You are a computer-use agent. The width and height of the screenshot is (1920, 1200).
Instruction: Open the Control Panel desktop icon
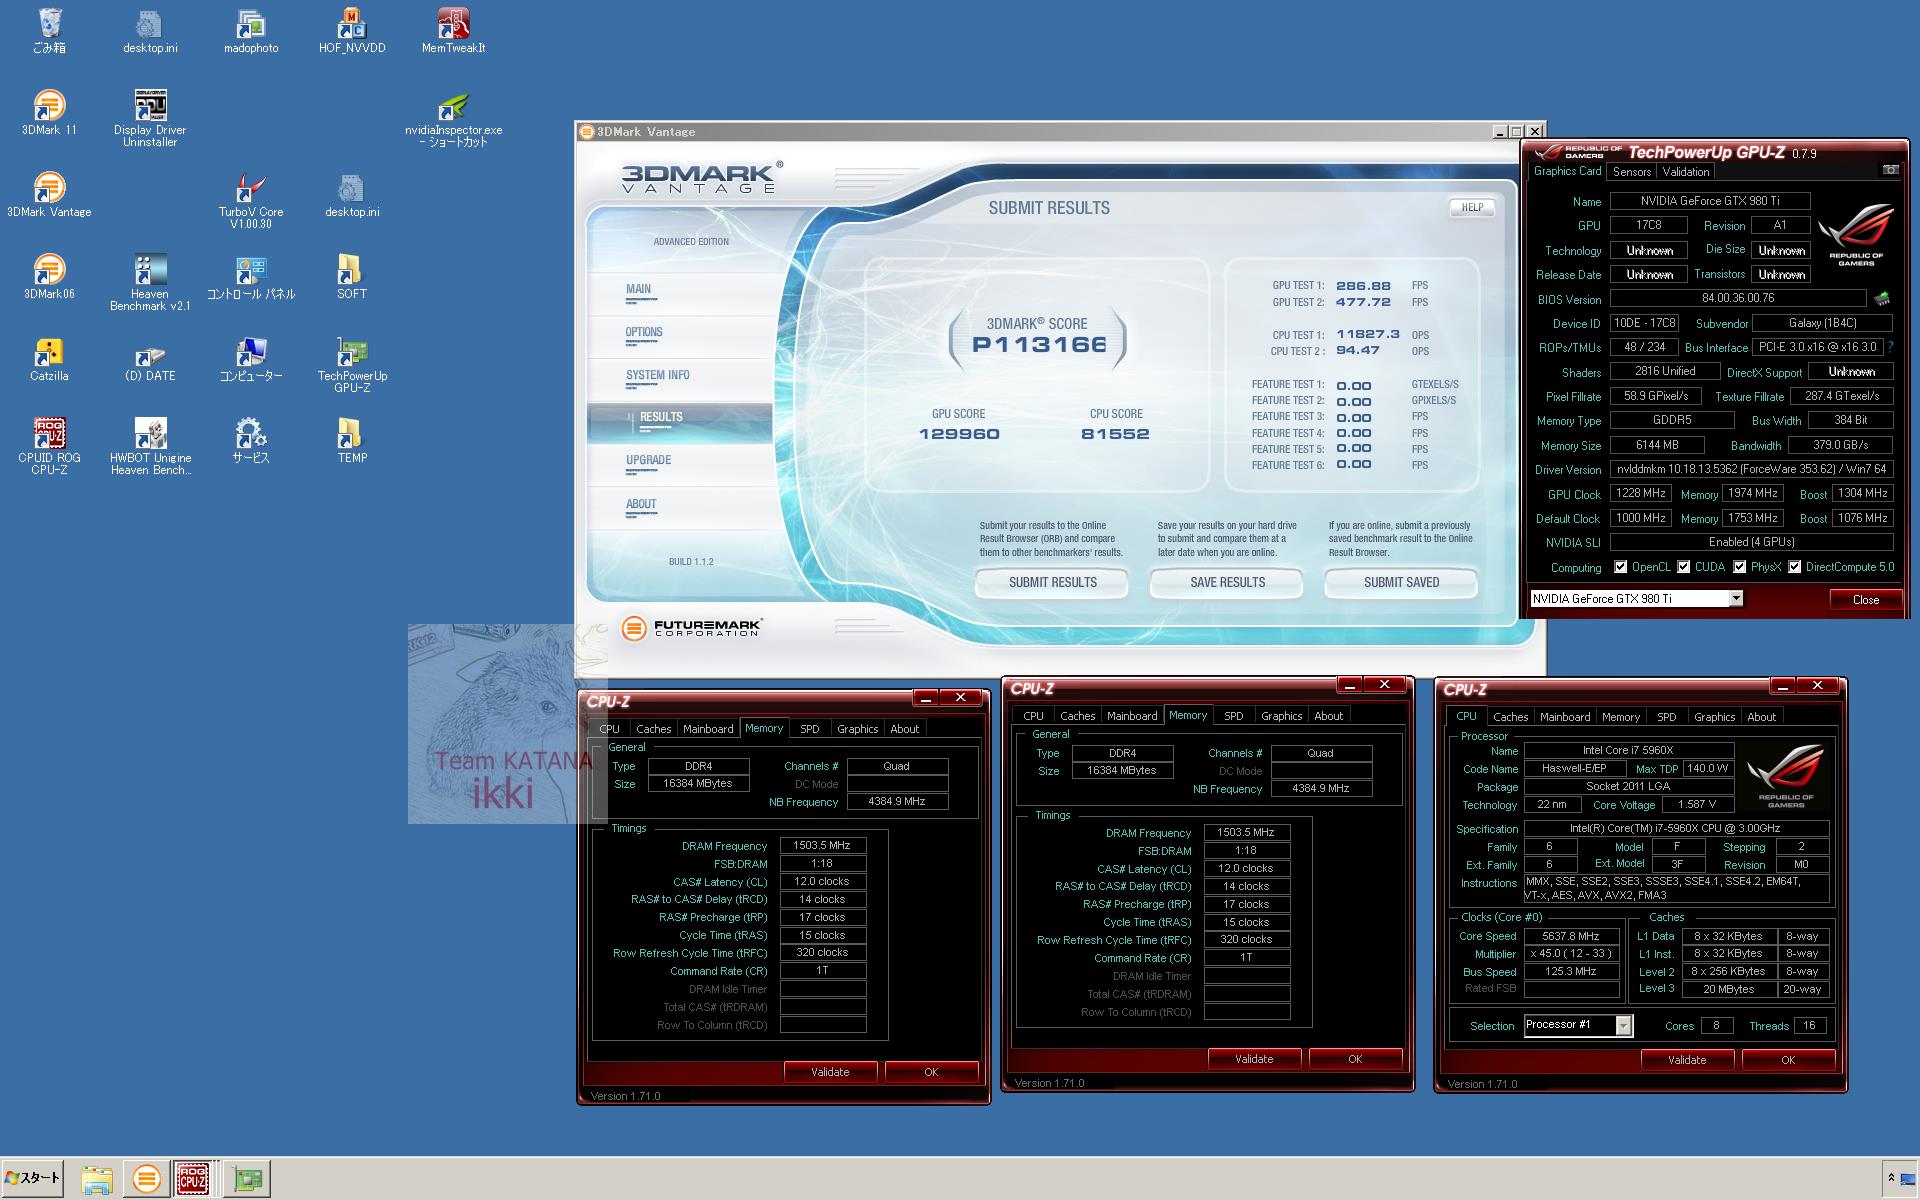pos(251,276)
